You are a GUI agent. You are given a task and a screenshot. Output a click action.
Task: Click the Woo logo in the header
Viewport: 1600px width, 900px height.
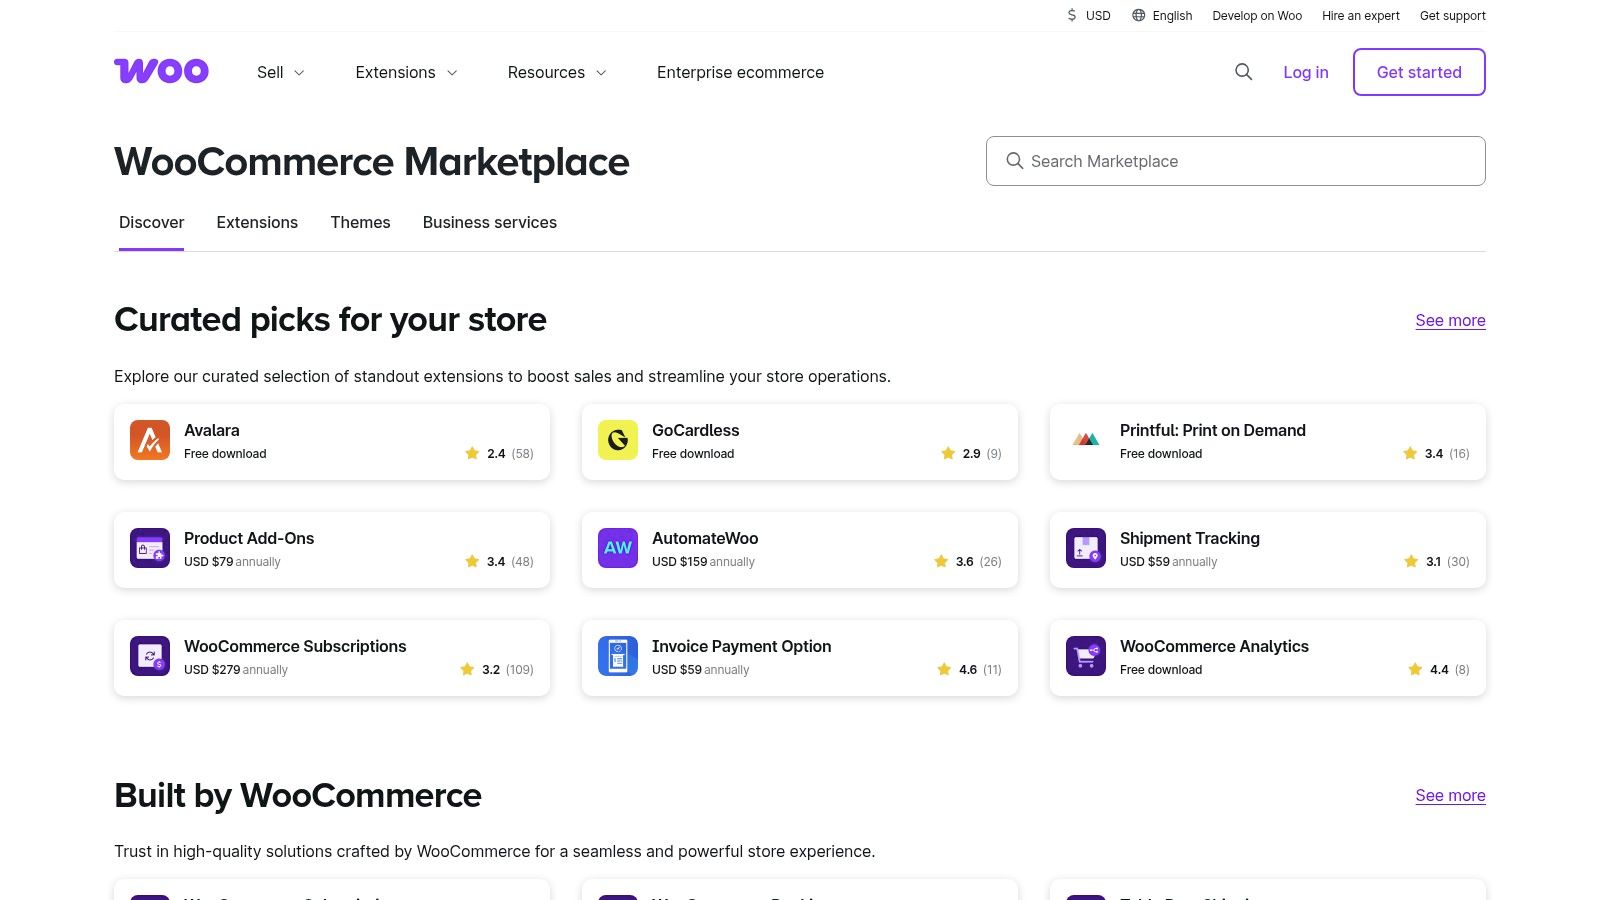click(x=161, y=71)
